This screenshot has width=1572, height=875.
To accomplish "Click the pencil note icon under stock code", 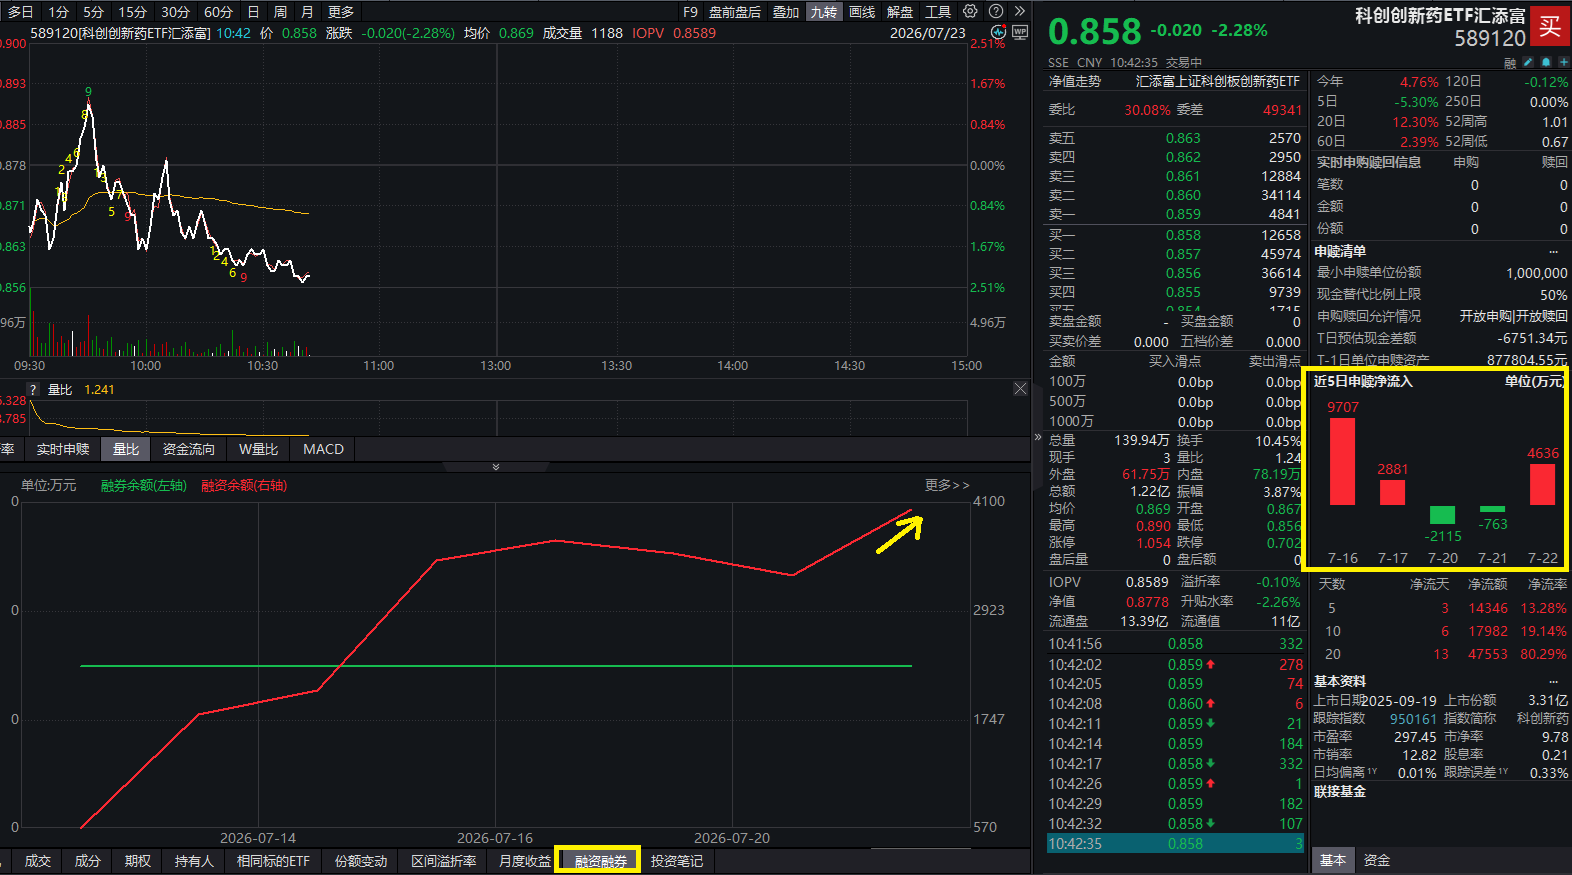I will (1528, 62).
